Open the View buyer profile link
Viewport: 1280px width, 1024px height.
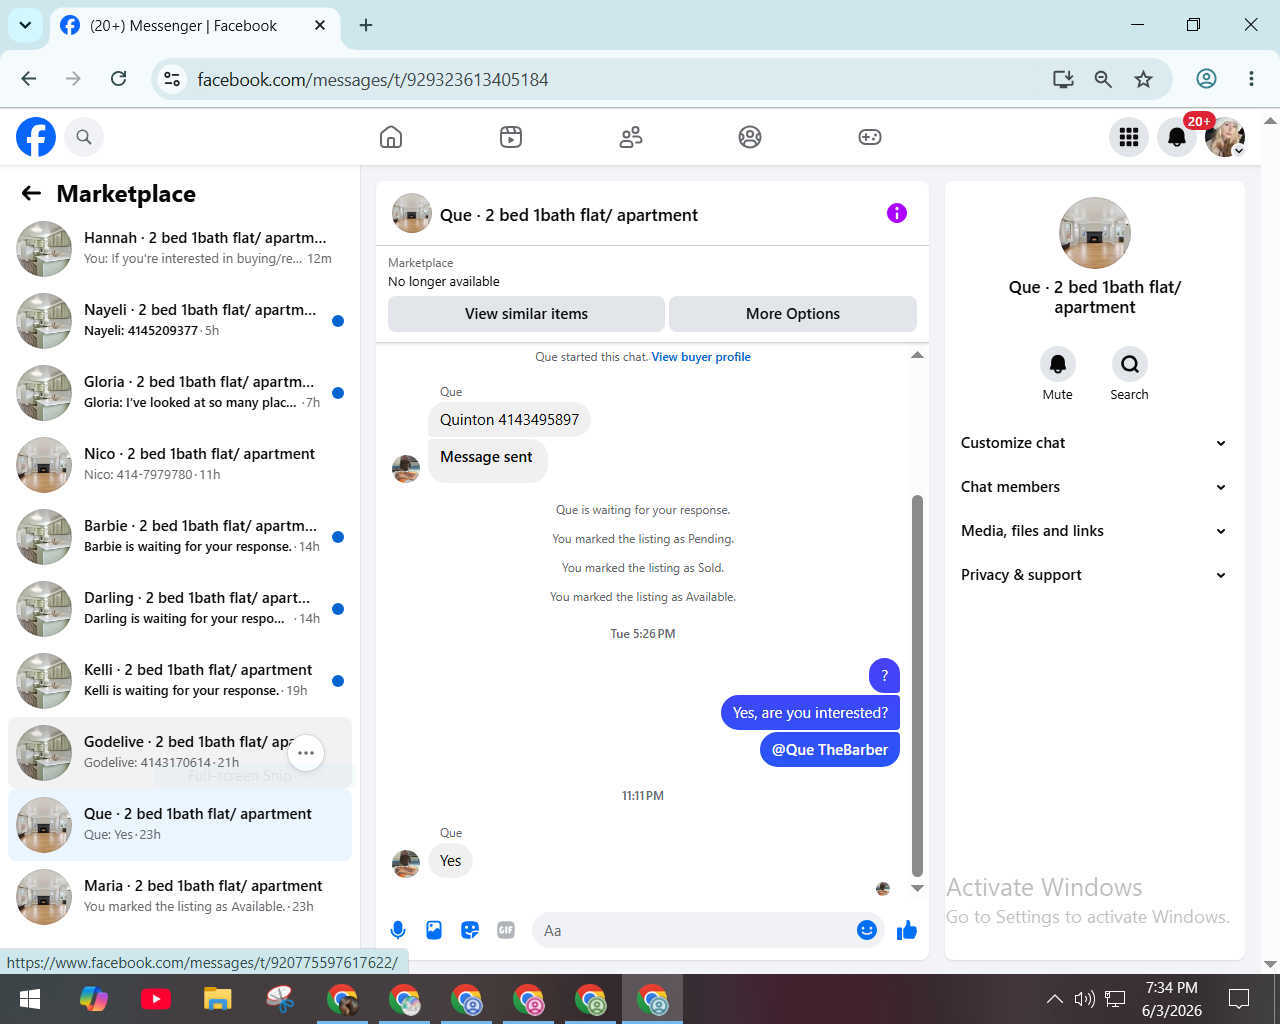[x=701, y=357]
